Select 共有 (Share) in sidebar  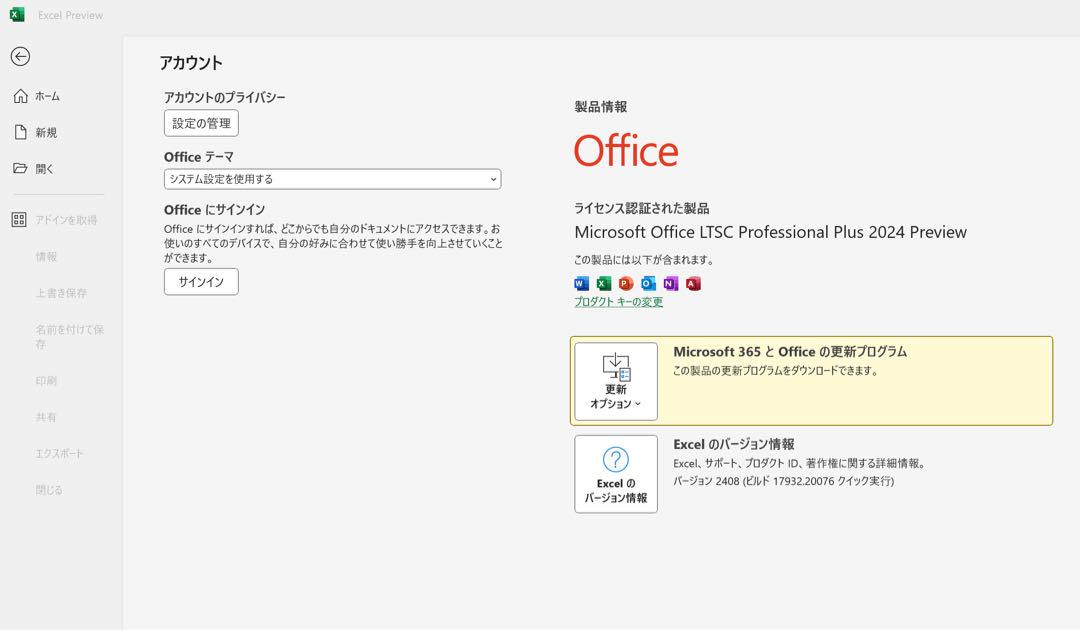tap(46, 417)
